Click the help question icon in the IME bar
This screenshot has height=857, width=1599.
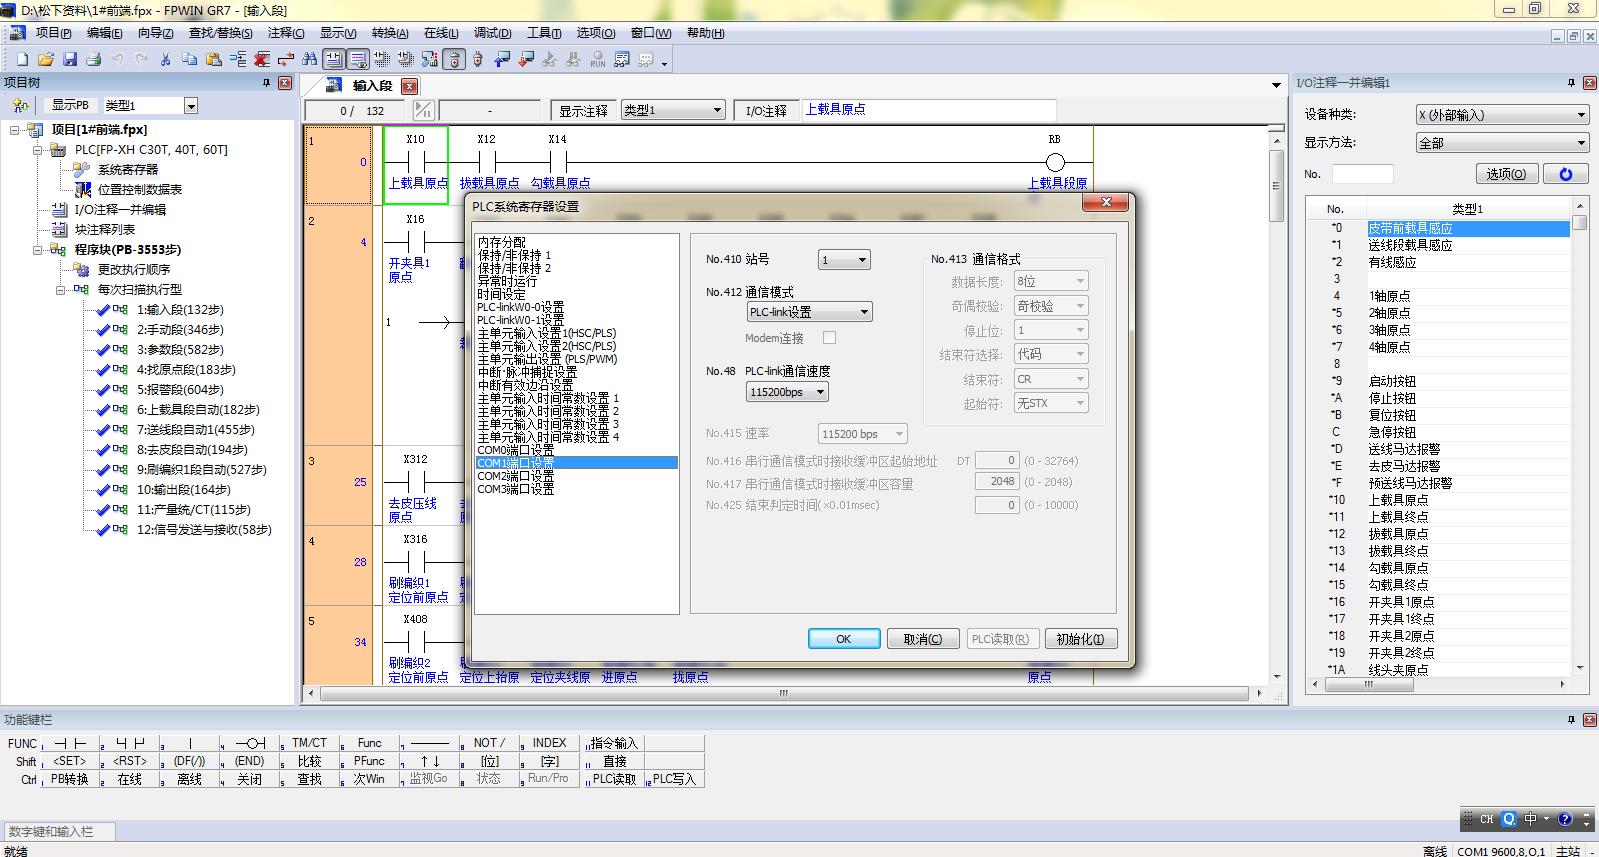click(x=1565, y=819)
